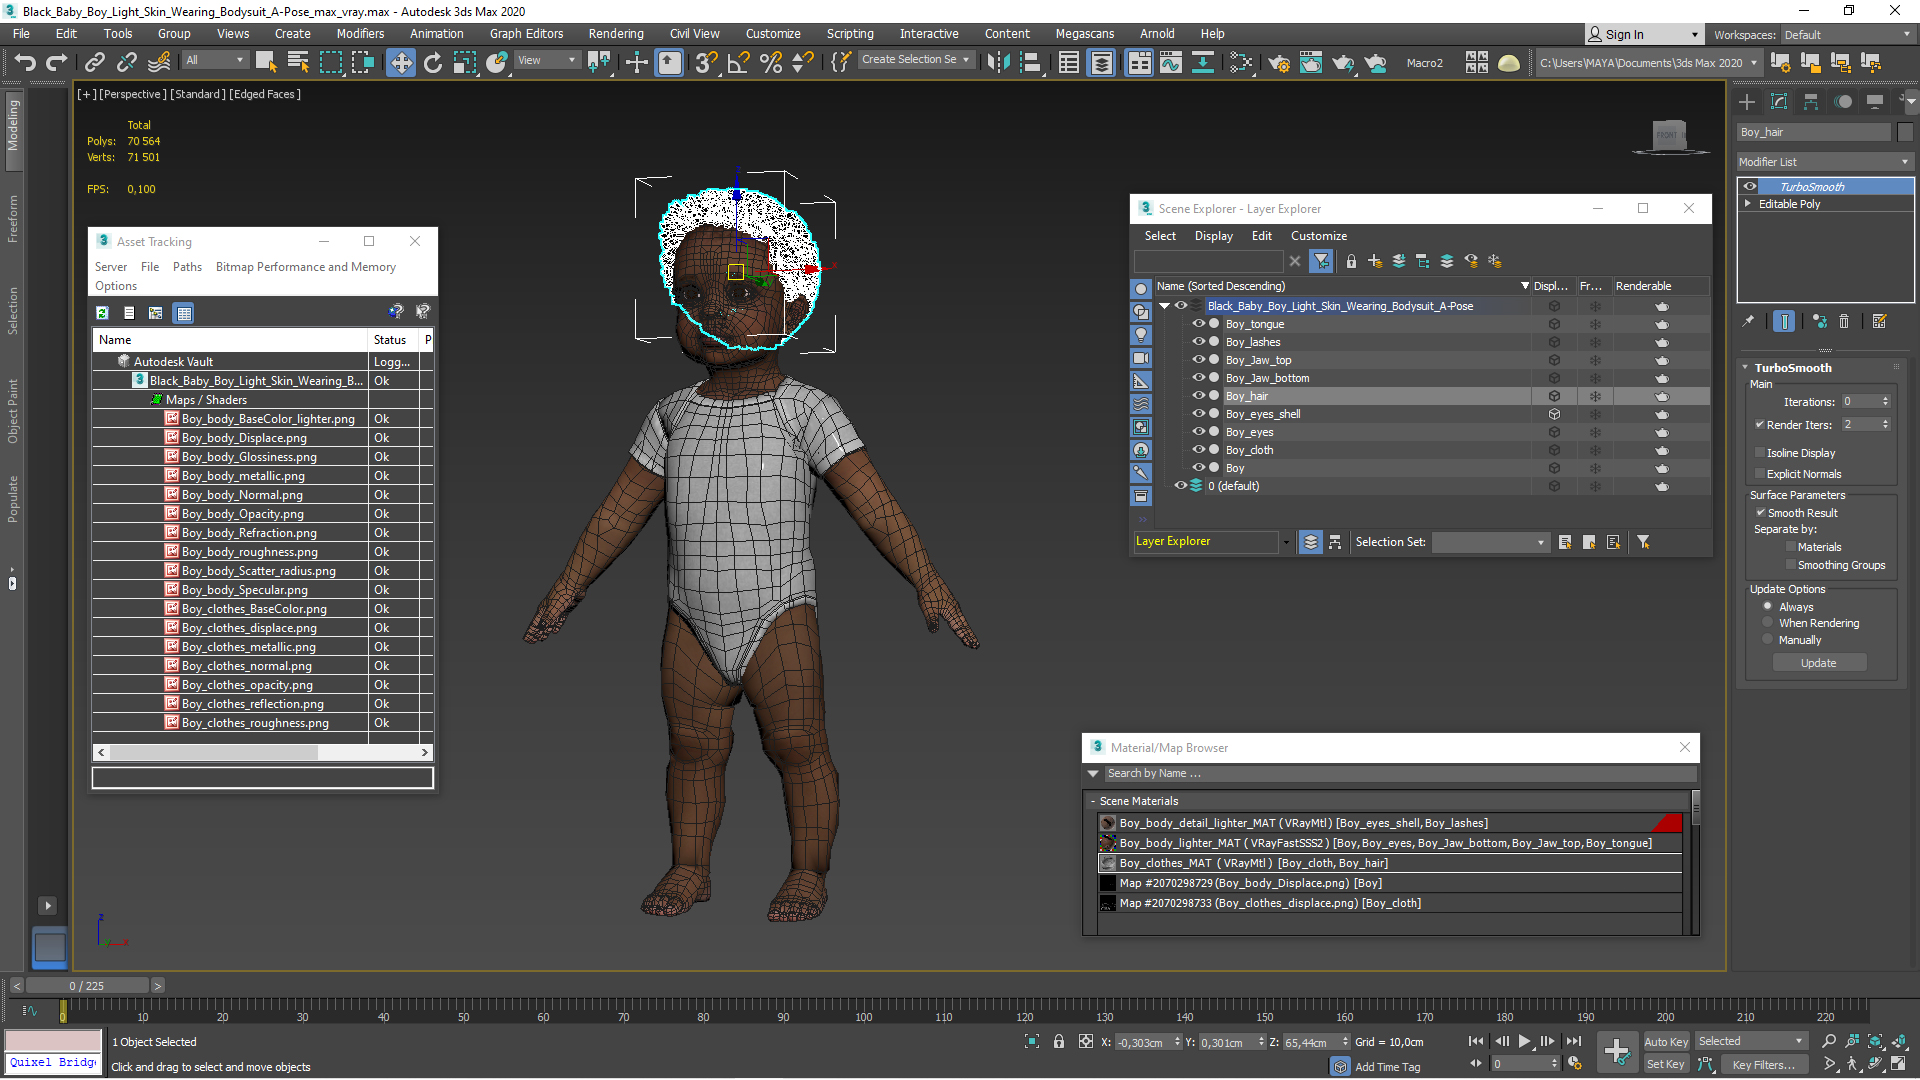Toggle visibility of Boy_hair layer

[x=1196, y=396]
